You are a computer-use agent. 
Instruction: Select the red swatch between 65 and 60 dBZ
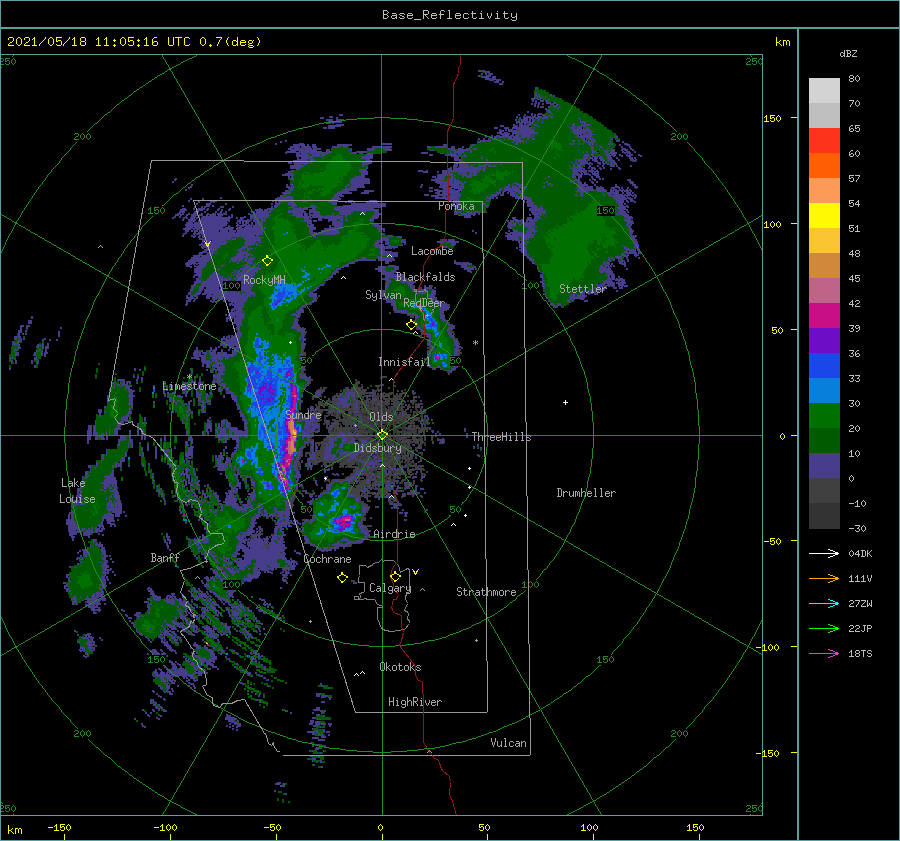coord(824,141)
